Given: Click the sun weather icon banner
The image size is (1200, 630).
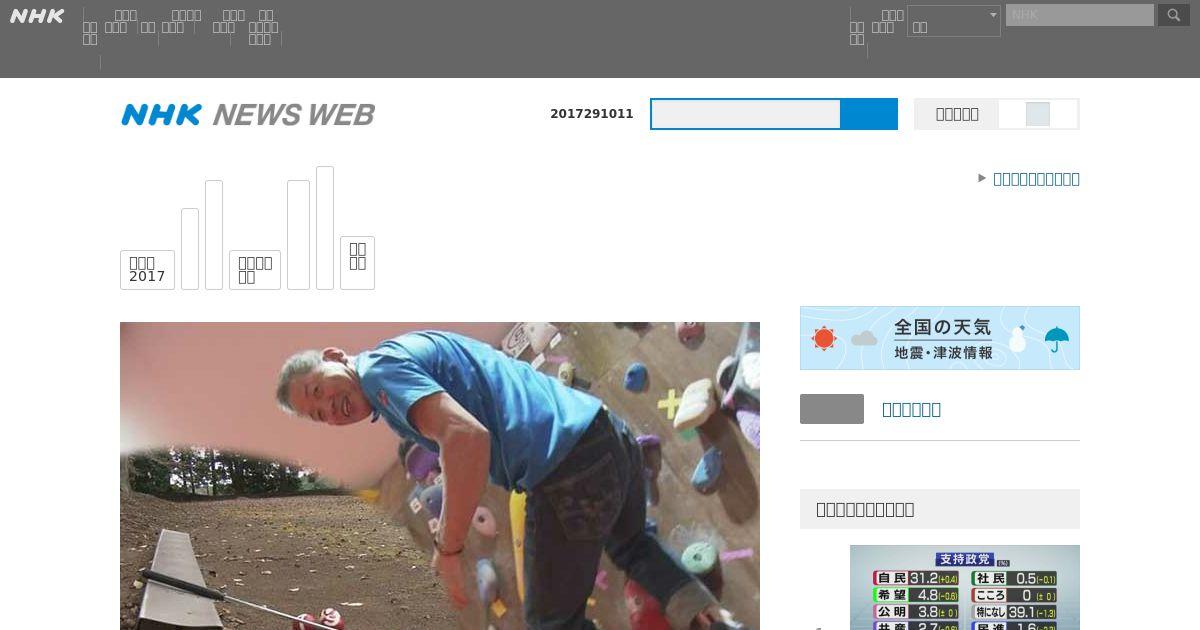Looking at the screenshot, I should (x=824, y=338).
